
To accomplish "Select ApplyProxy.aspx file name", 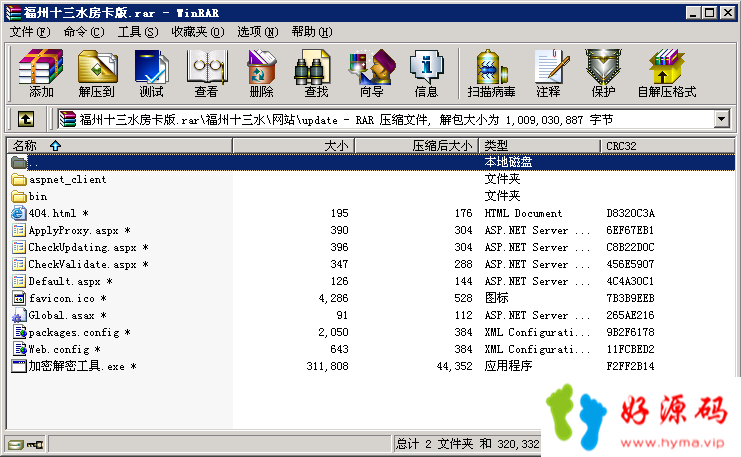I will (x=73, y=231).
